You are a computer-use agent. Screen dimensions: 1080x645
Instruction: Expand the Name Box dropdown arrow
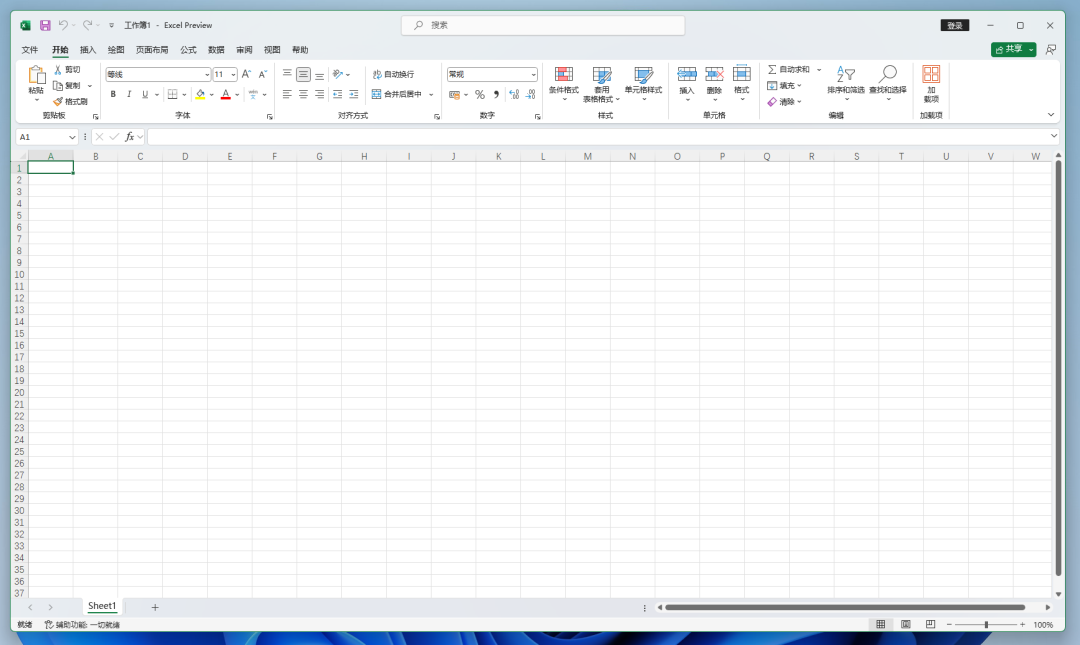click(x=72, y=137)
